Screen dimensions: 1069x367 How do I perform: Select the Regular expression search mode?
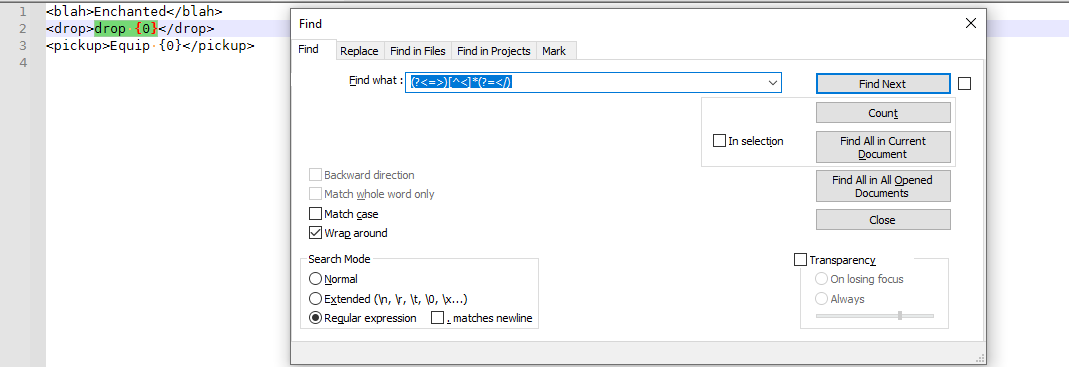tap(315, 319)
